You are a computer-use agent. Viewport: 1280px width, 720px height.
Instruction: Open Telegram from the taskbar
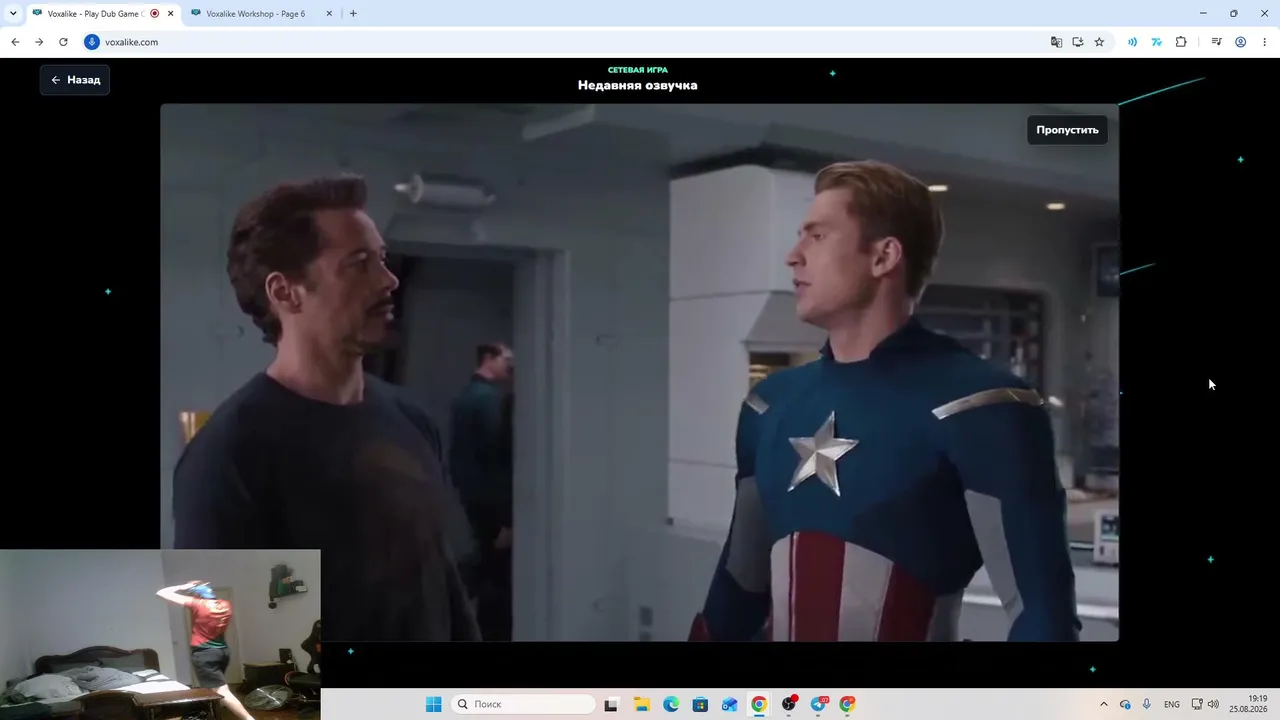tap(819, 704)
